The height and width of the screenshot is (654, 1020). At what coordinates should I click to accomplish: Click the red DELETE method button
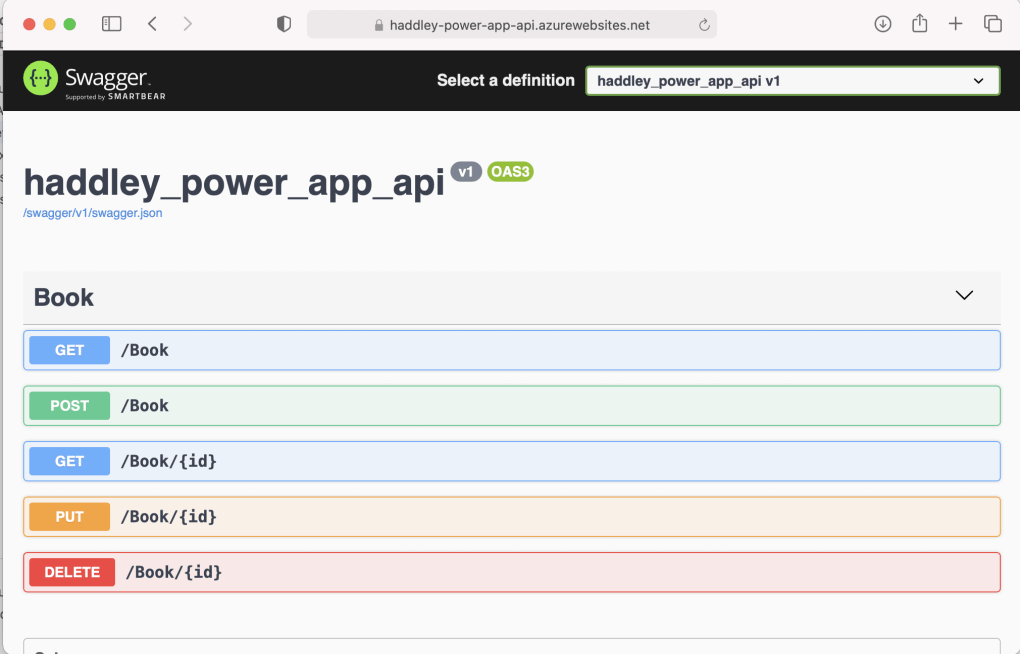(x=72, y=572)
